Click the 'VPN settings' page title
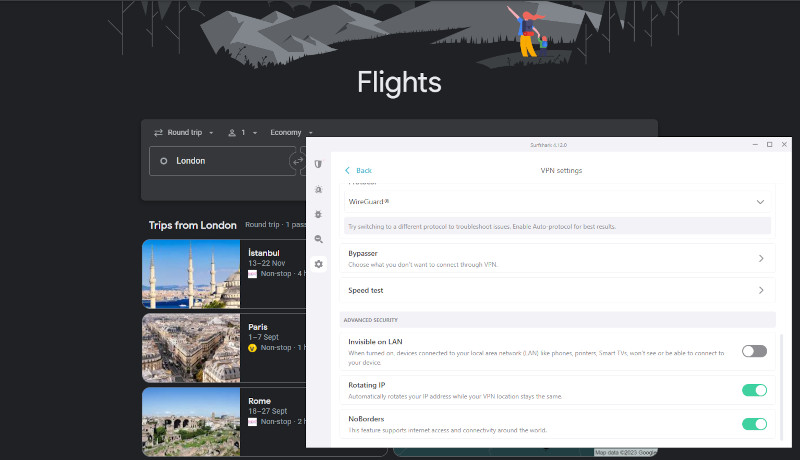Viewport: 800px width, 460px height. [561, 170]
